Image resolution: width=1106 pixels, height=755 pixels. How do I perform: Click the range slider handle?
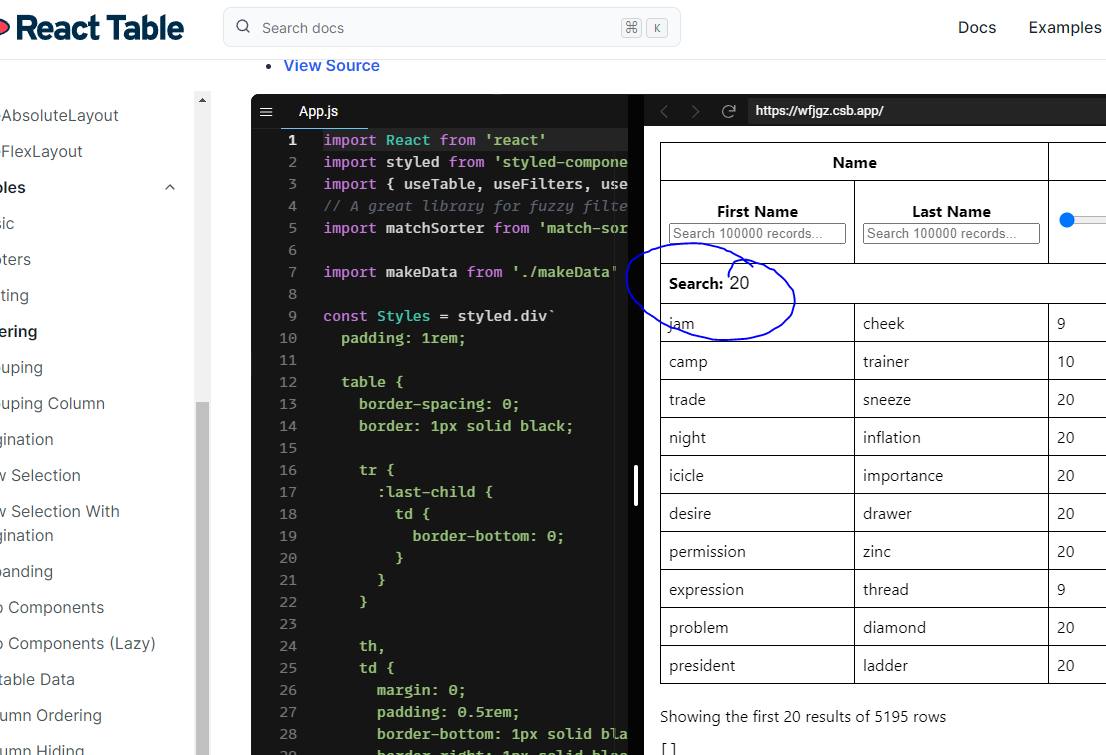pyautogui.click(x=1067, y=220)
